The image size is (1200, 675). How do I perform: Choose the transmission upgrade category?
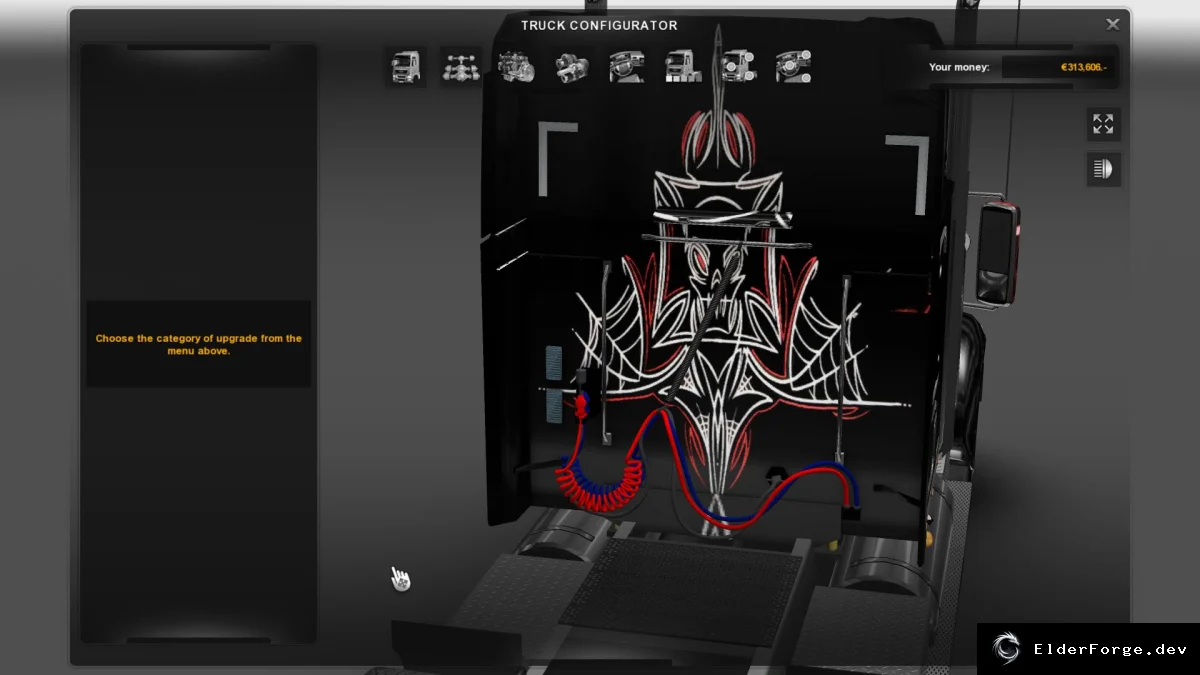[x=572, y=67]
